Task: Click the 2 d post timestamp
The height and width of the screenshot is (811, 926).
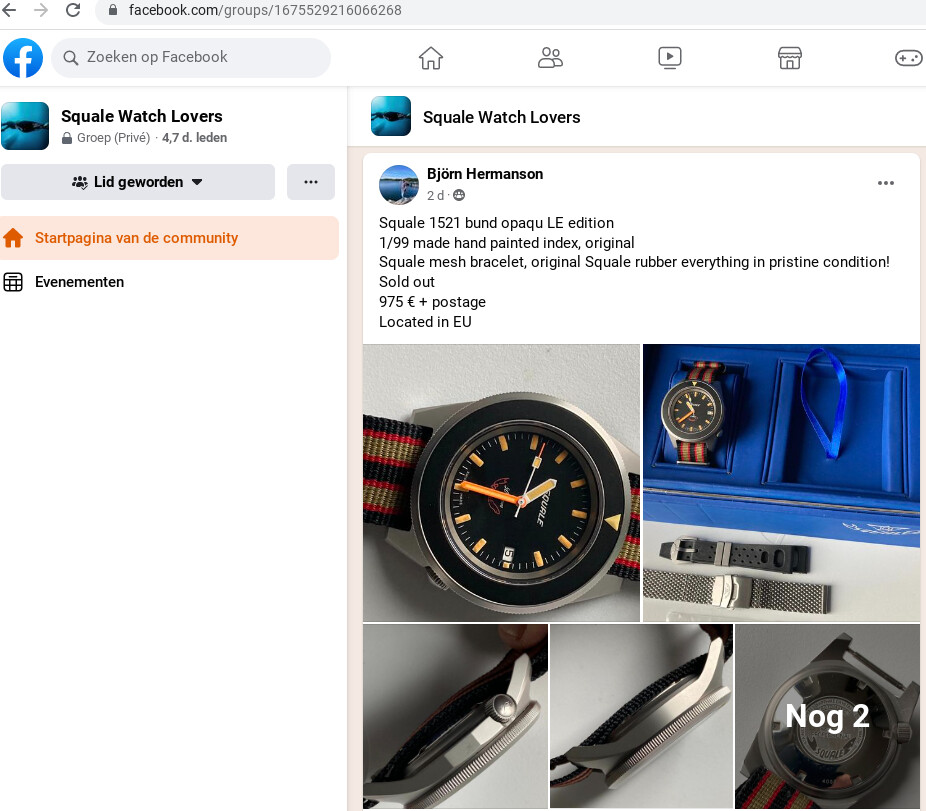Action: click(435, 196)
